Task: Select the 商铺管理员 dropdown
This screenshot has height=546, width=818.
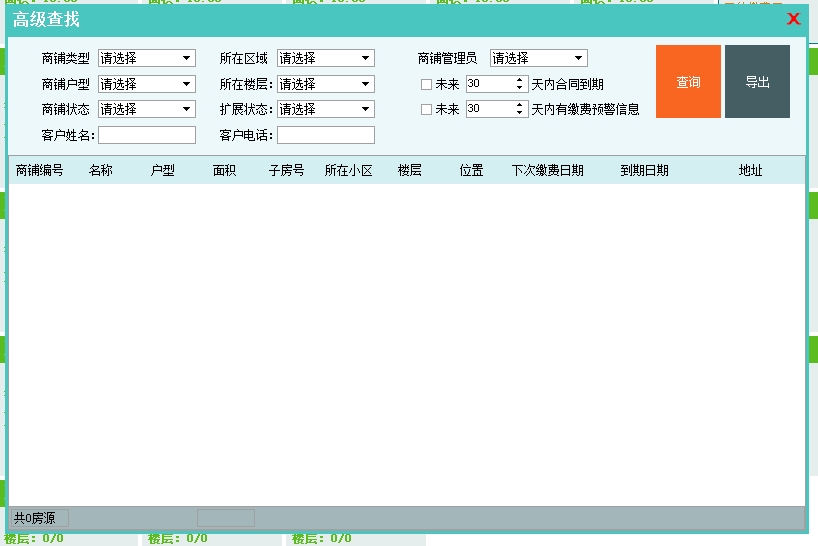Action: (x=538, y=59)
